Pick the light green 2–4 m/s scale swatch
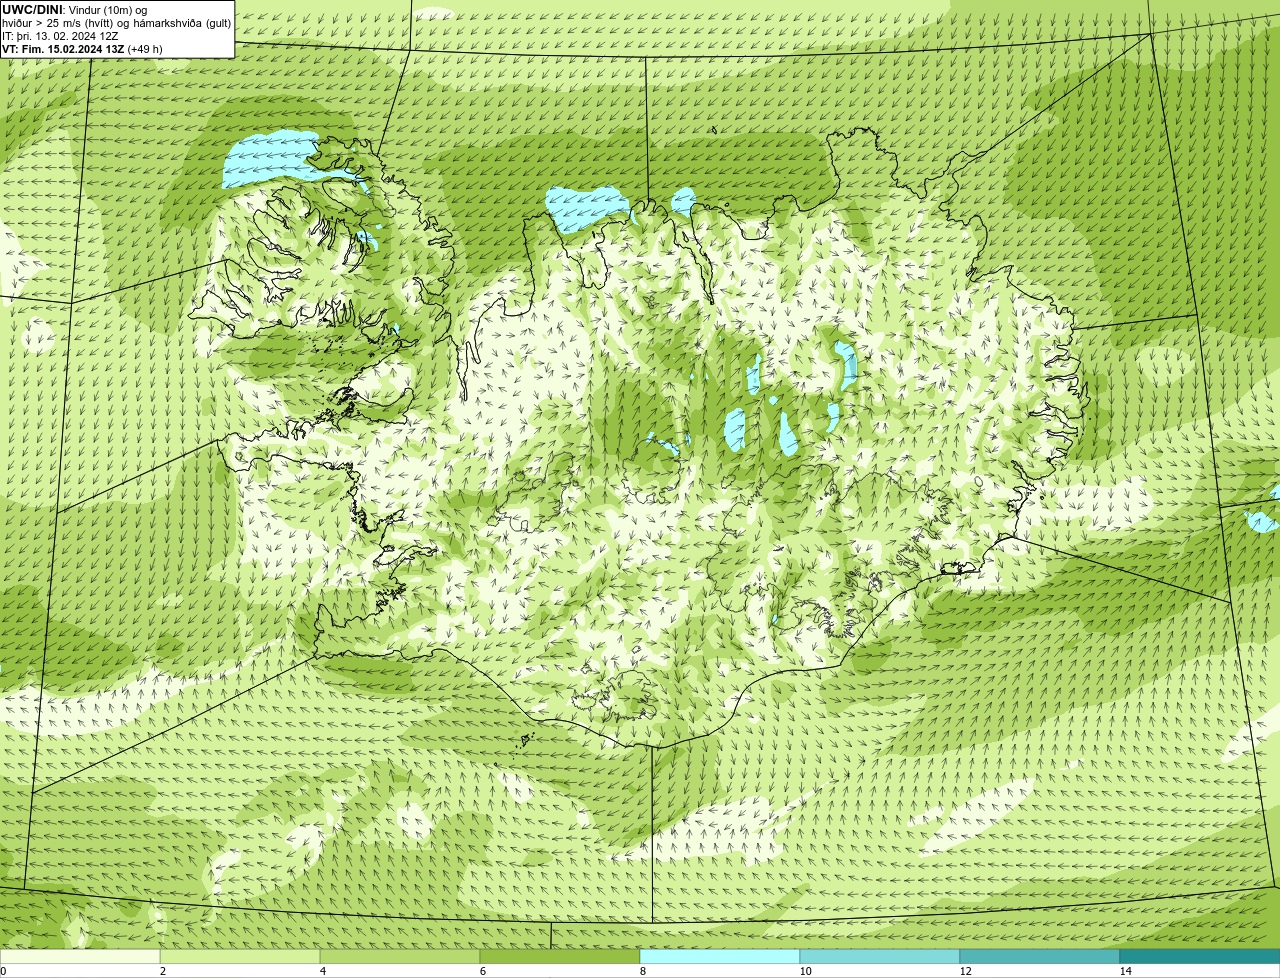 point(240,956)
